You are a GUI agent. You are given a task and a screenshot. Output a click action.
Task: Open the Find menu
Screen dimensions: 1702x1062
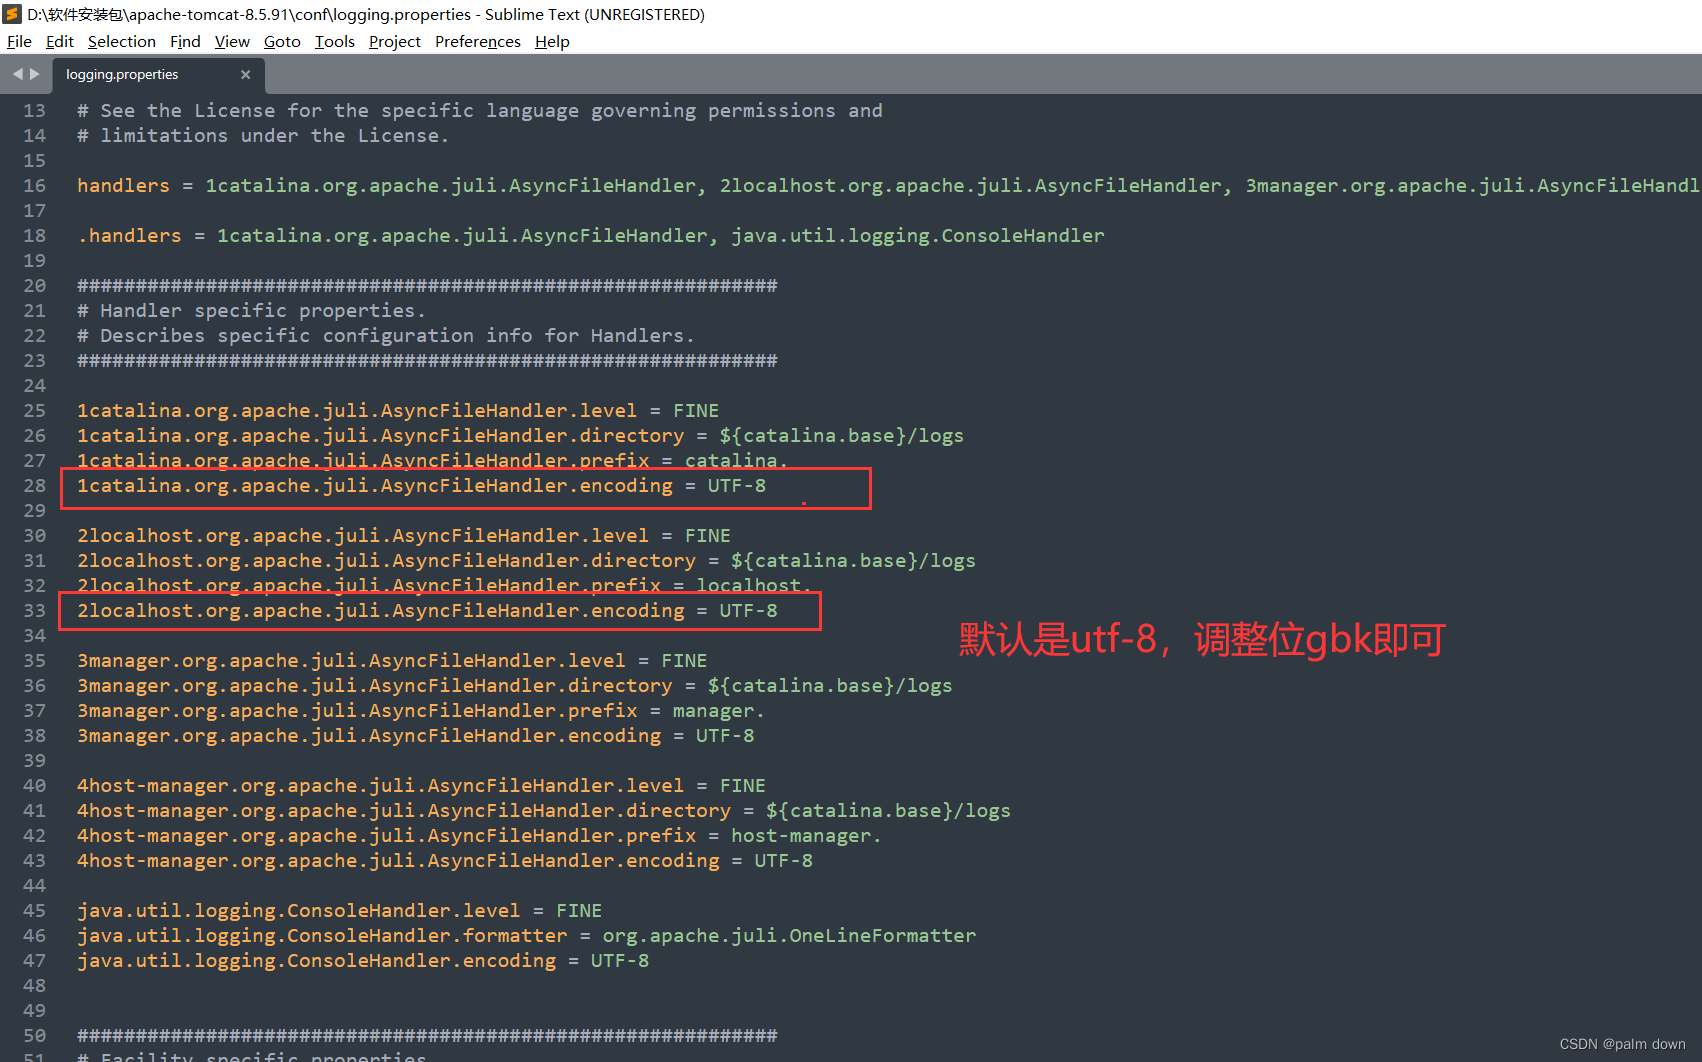(x=185, y=41)
